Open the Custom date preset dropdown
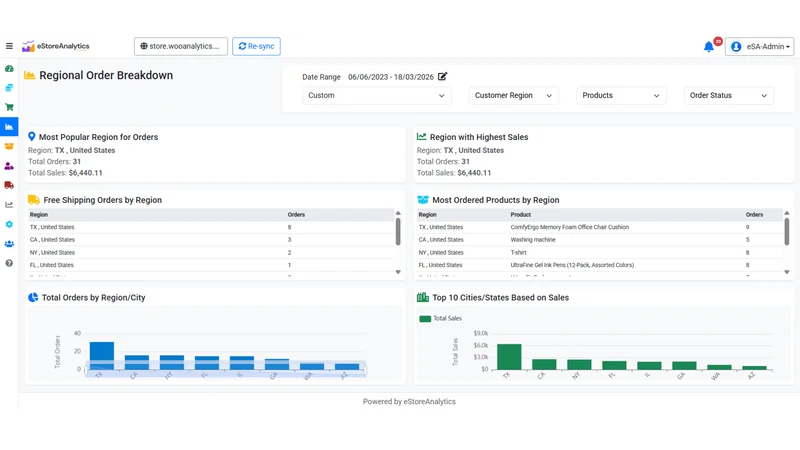Image resolution: width=800 pixels, height=450 pixels. pos(377,95)
